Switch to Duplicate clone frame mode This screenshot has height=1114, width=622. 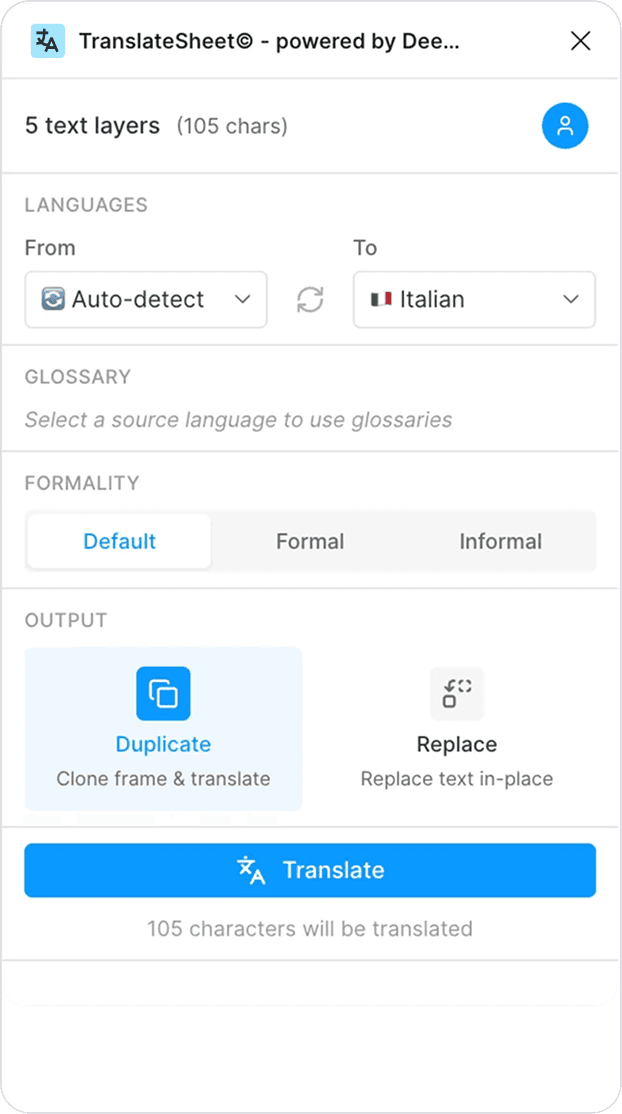163,727
